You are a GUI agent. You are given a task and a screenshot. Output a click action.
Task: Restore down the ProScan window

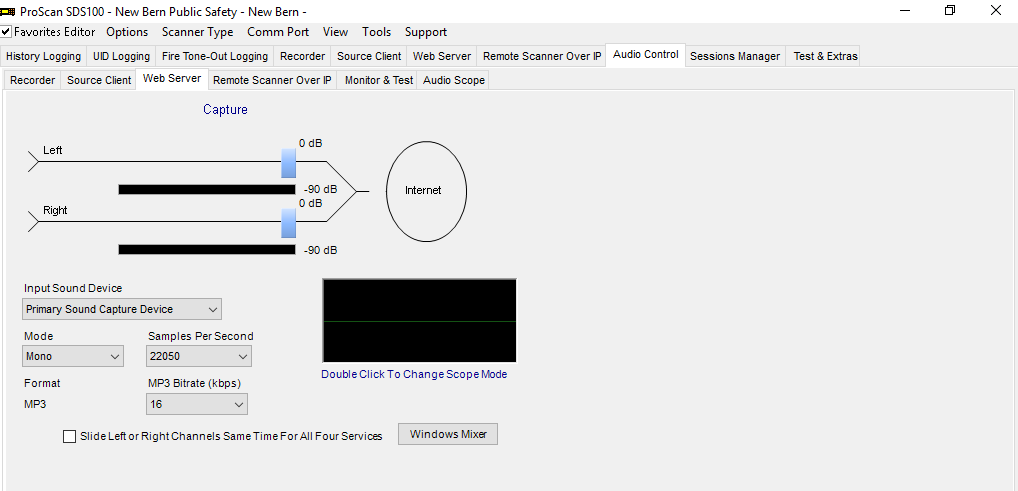[x=950, y=10]
